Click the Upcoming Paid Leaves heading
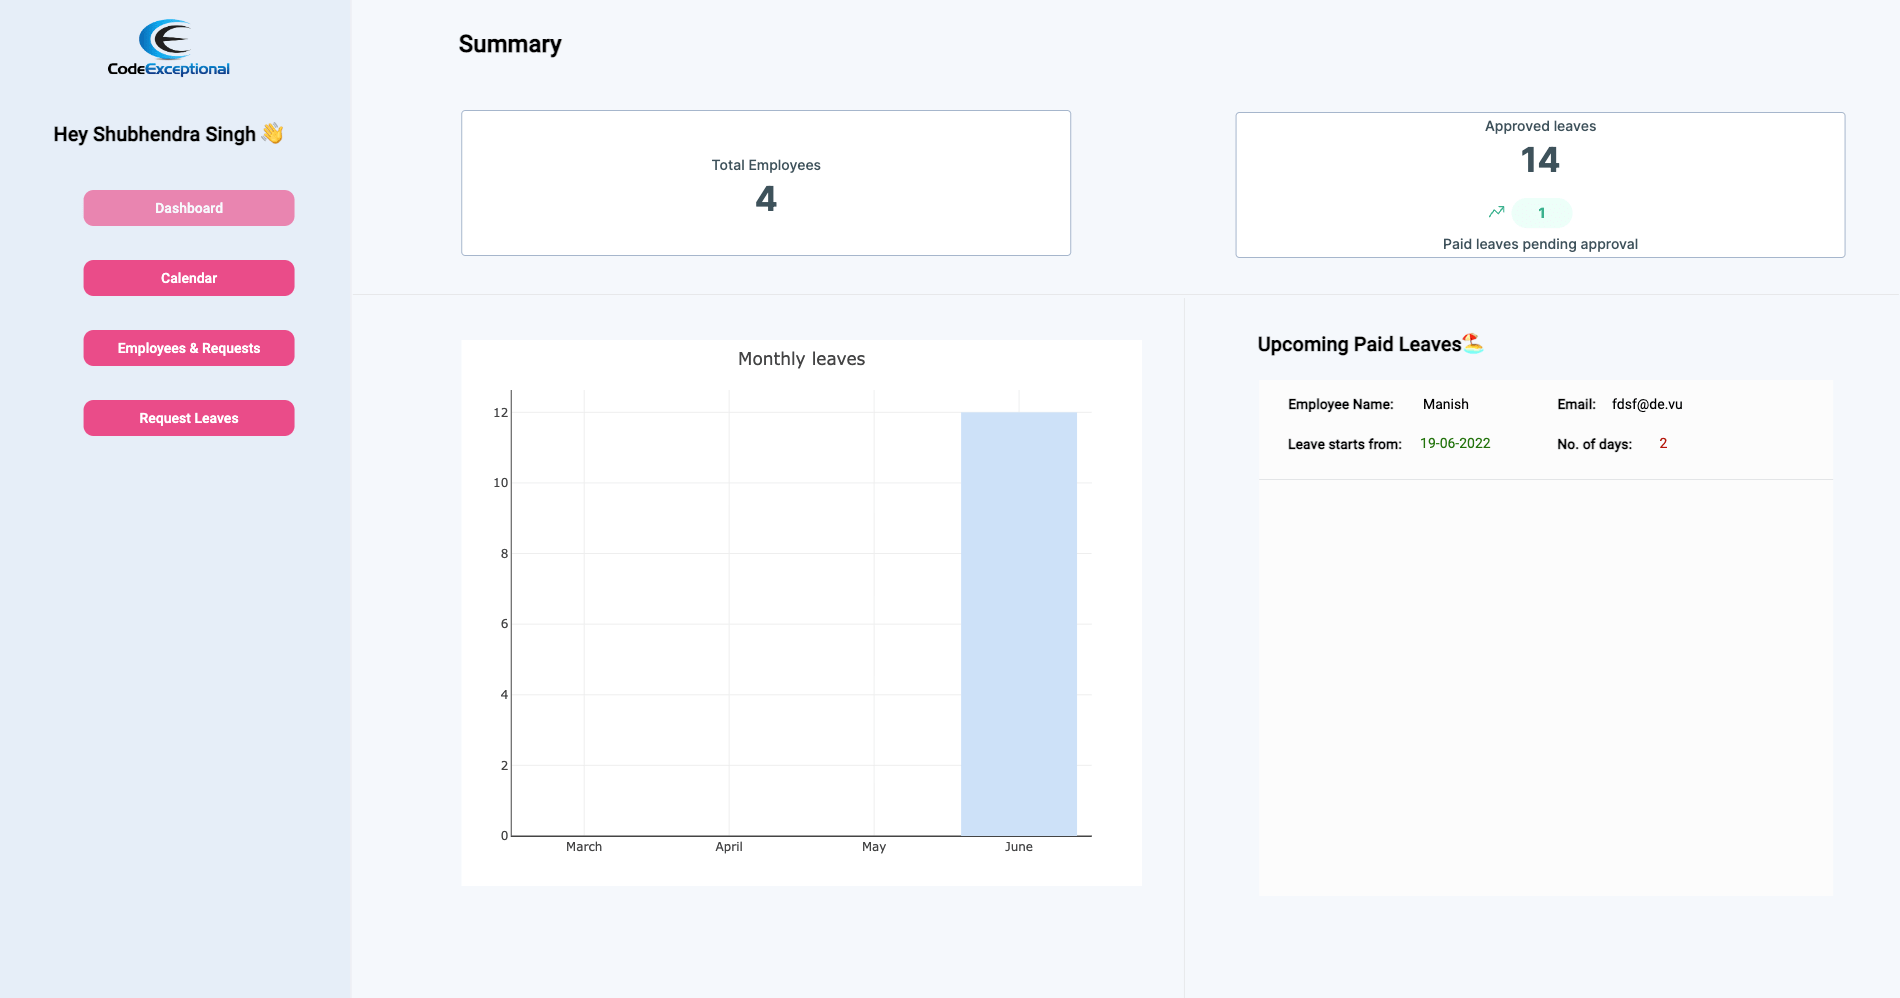The width and height of the screenshot is (1900, 998). pos(1359,344)
